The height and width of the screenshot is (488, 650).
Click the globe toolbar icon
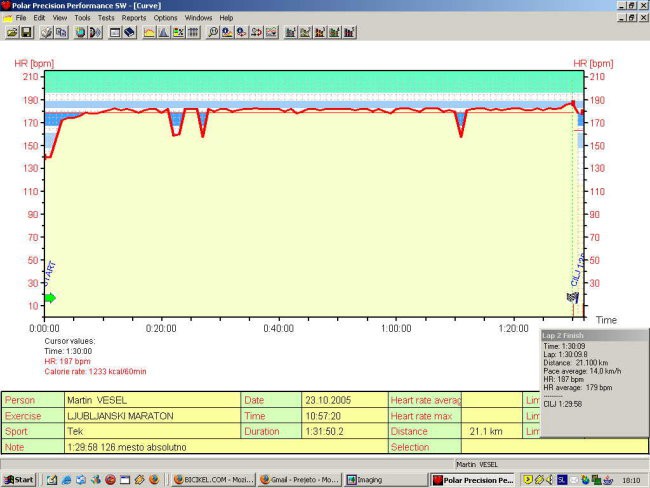point(80,32)
